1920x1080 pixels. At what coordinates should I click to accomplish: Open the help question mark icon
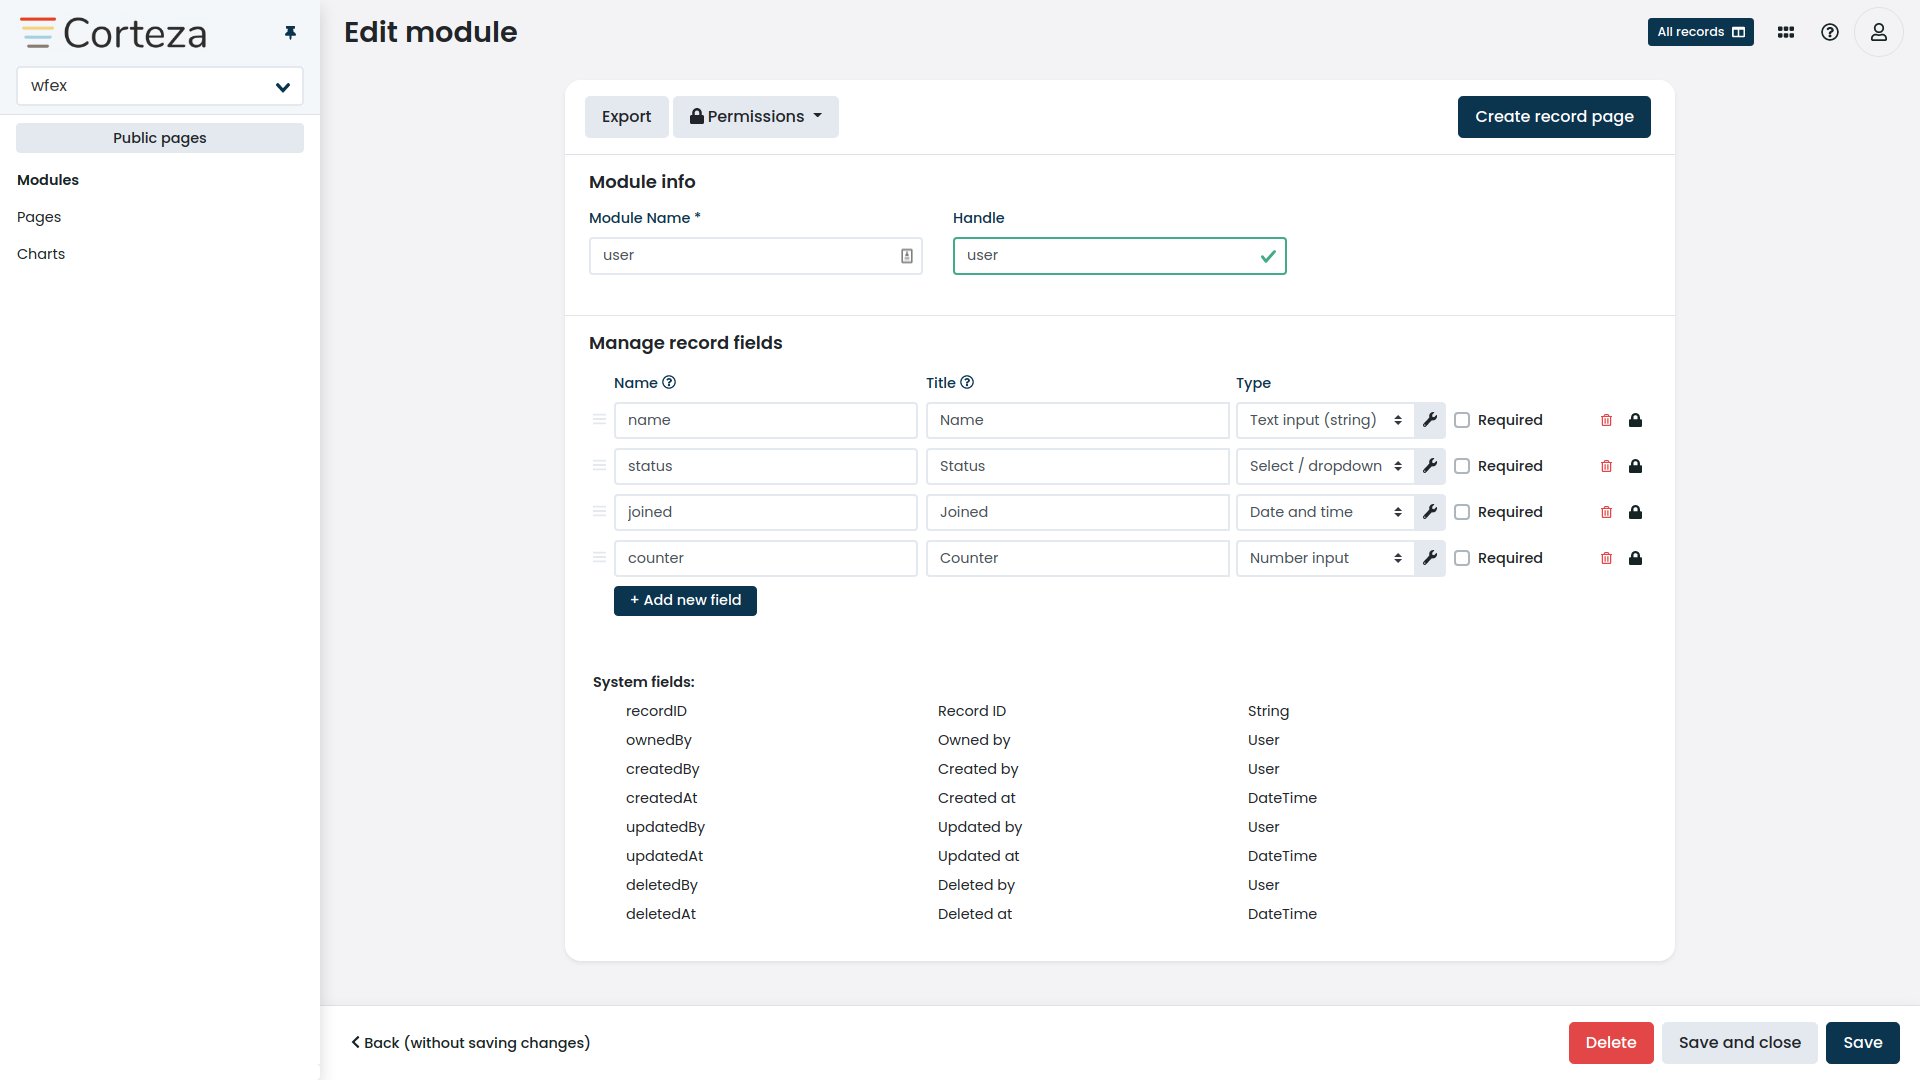click(1830, 32)
